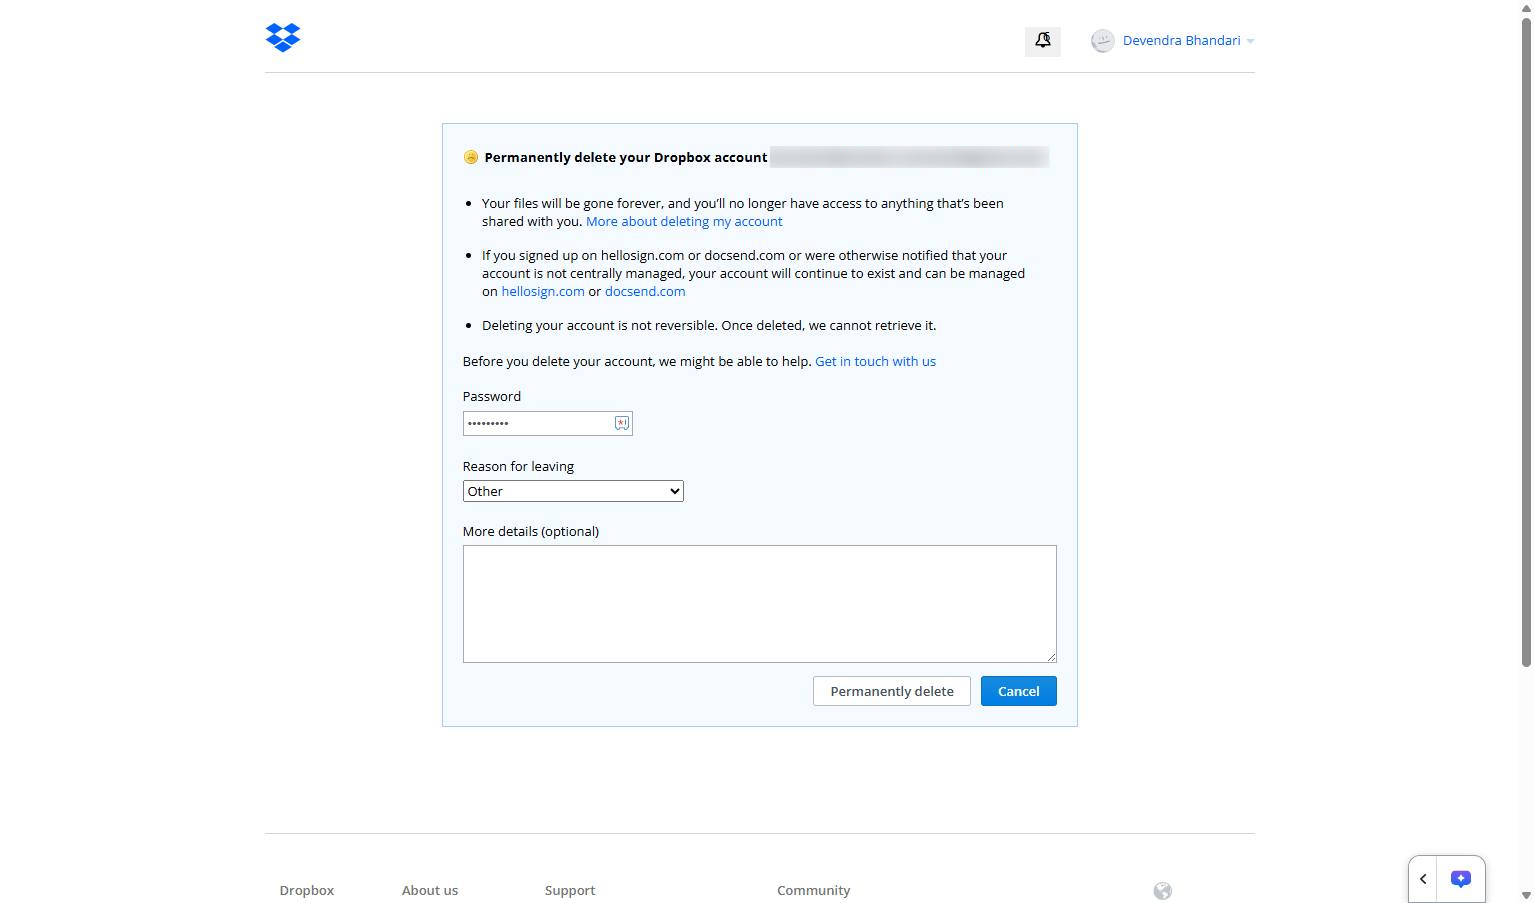Collapse the chat widget with the arrow
Viewport: 1534px width, 903px height.
point(1423,879)
